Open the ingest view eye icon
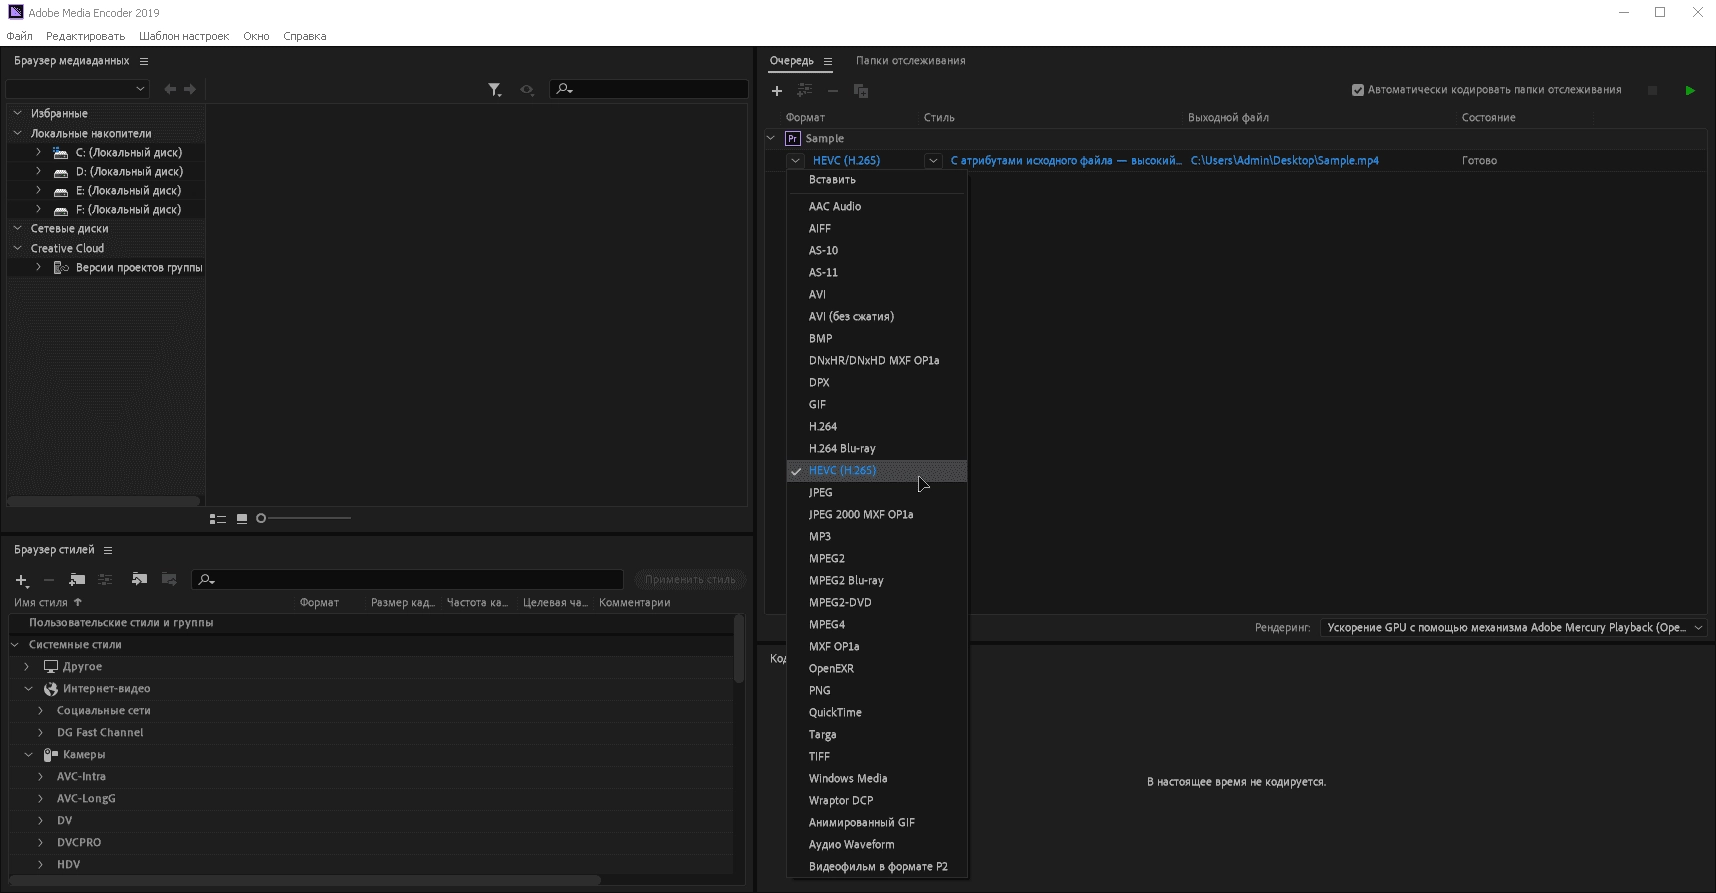The height and width of the screenshot is (893, 1716). click(x=527, y=90)
